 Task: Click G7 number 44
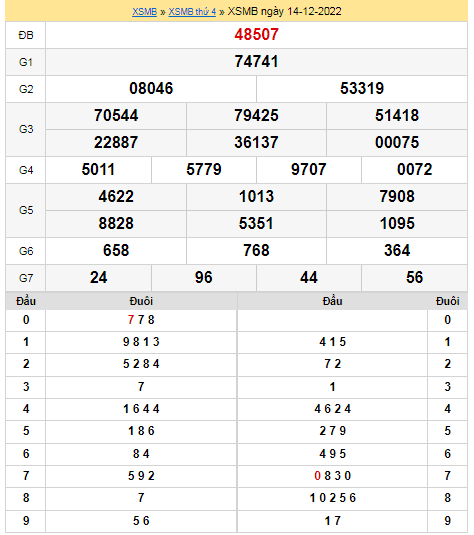(308, 277)
